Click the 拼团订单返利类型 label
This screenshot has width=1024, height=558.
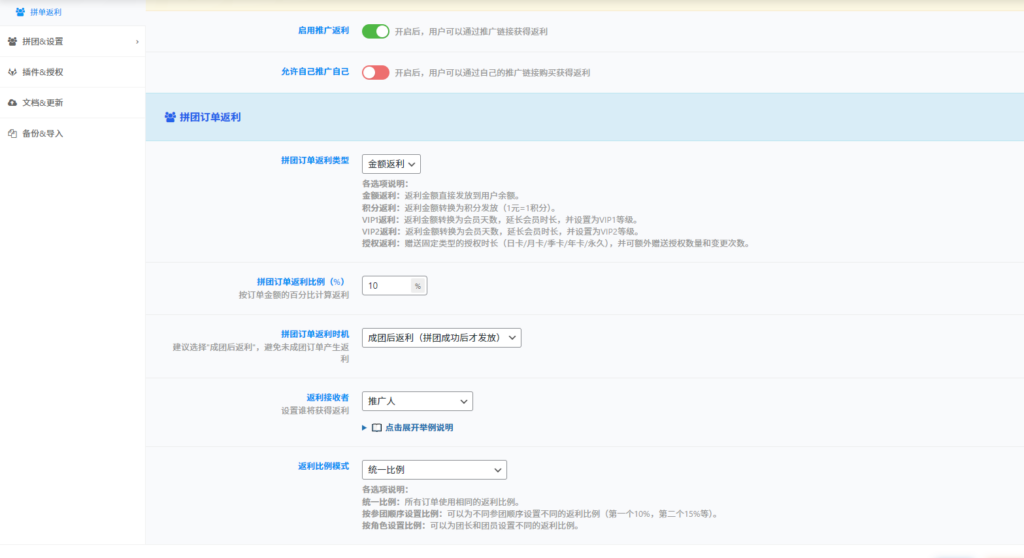pos(315,160)
